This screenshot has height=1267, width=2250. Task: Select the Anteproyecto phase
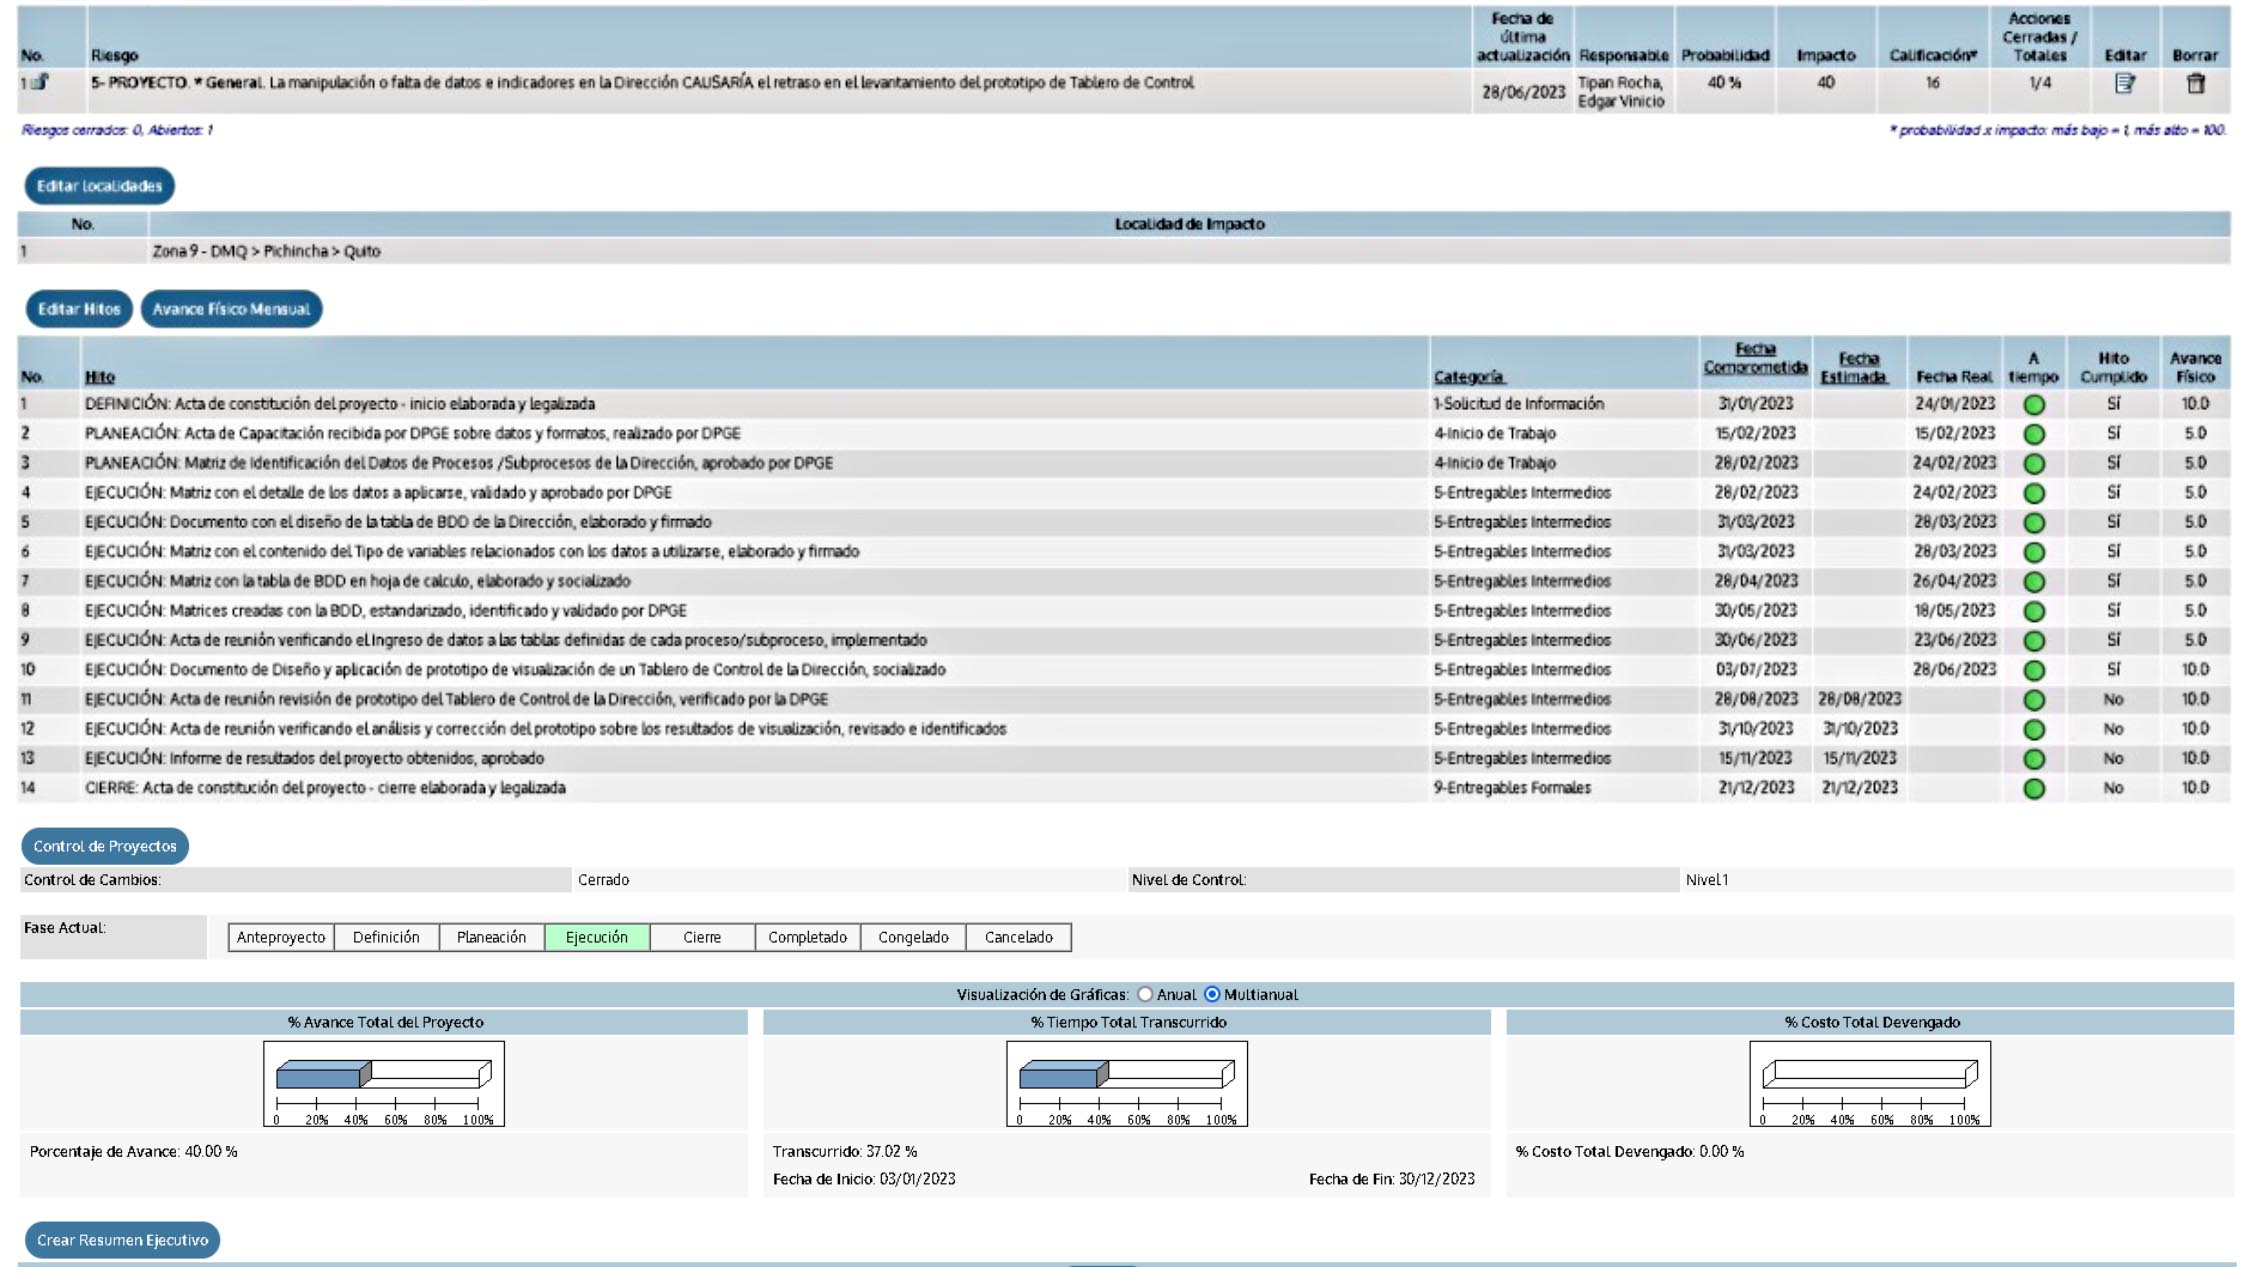click(281, 937)
